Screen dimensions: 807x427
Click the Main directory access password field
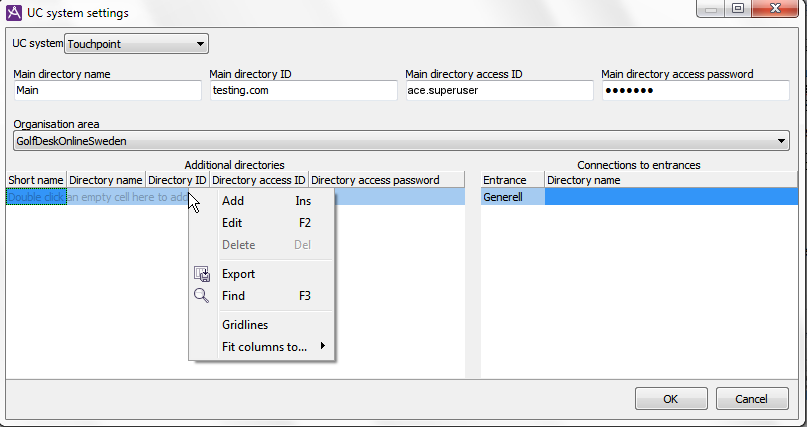point(695,90)
